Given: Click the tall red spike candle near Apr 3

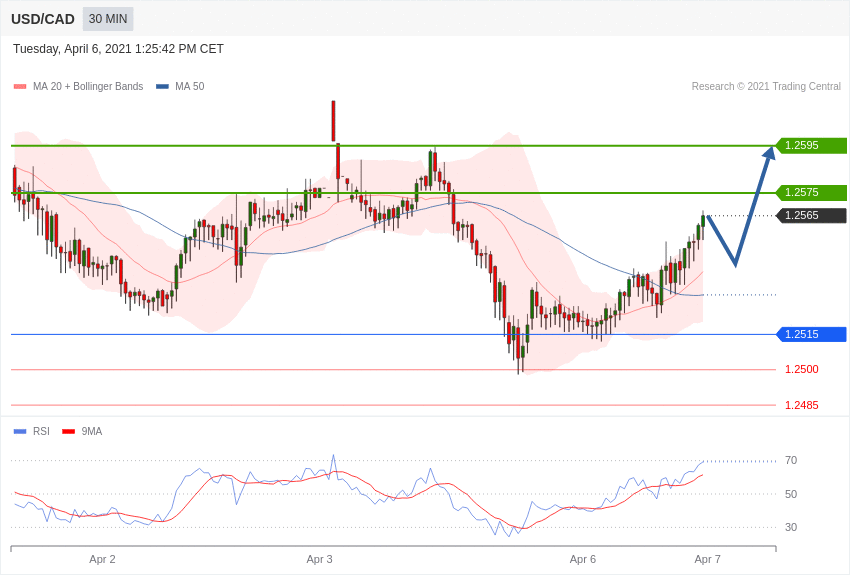Looking at the screenshot, I should point(333,121).
